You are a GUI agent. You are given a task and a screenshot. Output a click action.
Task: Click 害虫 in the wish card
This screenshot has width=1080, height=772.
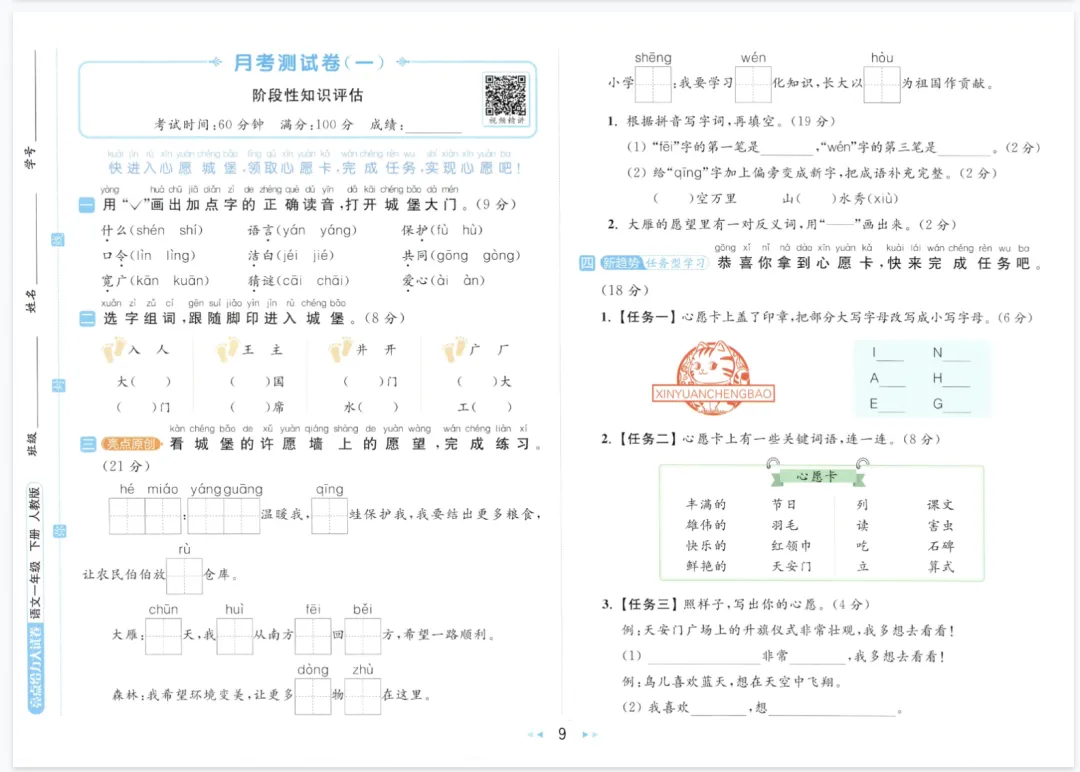point(941,525)
